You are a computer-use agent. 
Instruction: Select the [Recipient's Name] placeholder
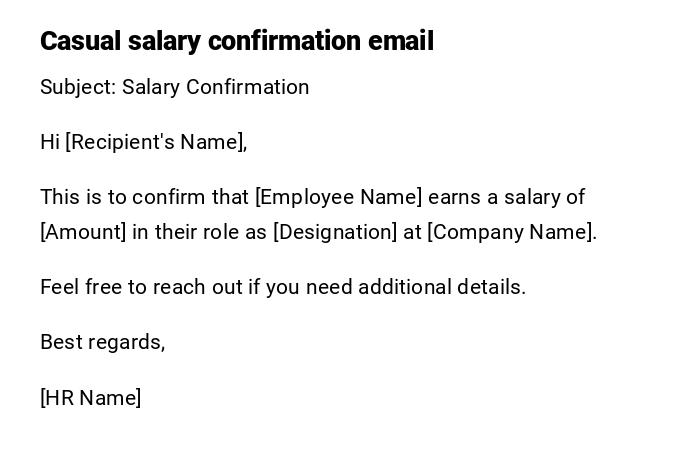pos(156,142)
